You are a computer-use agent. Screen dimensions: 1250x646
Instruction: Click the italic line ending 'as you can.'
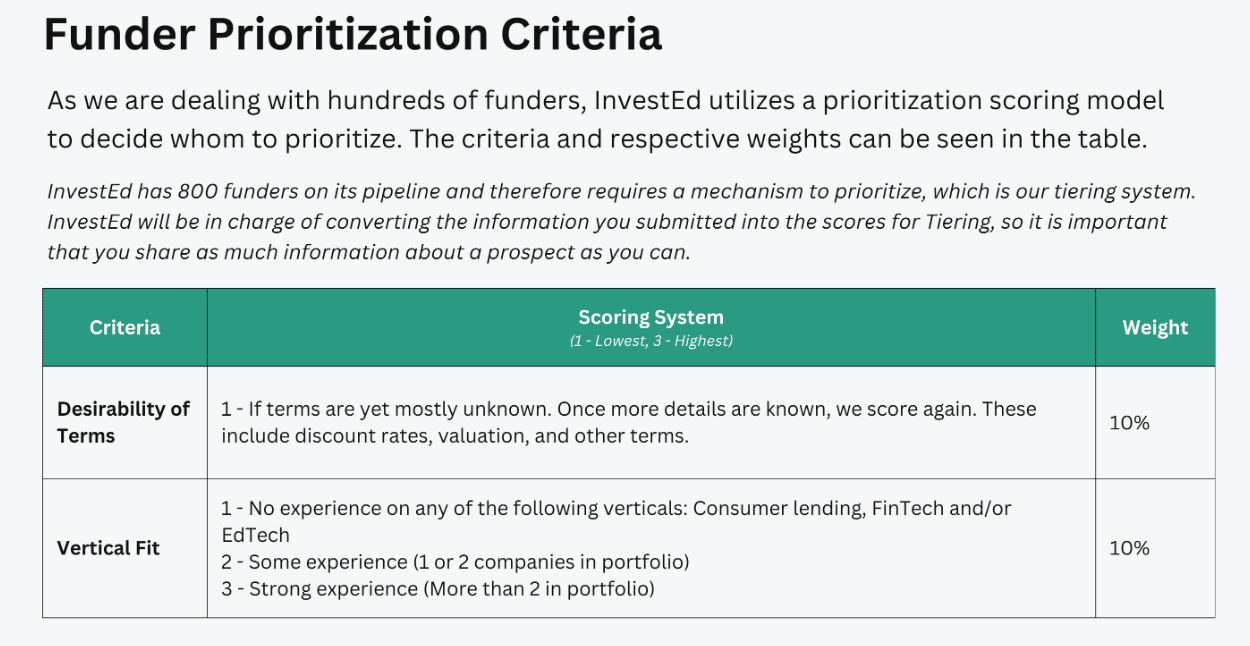tap(369, 252)
